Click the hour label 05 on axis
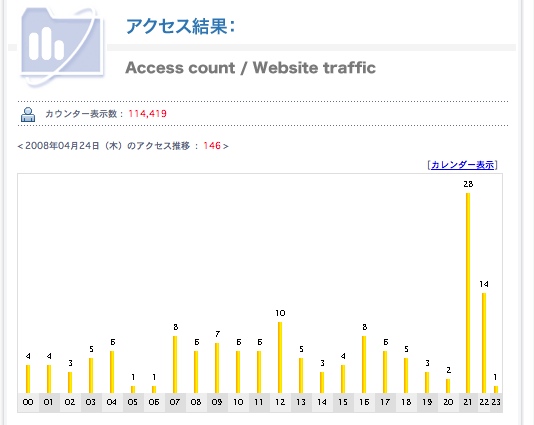 click(x=132, y=402)
